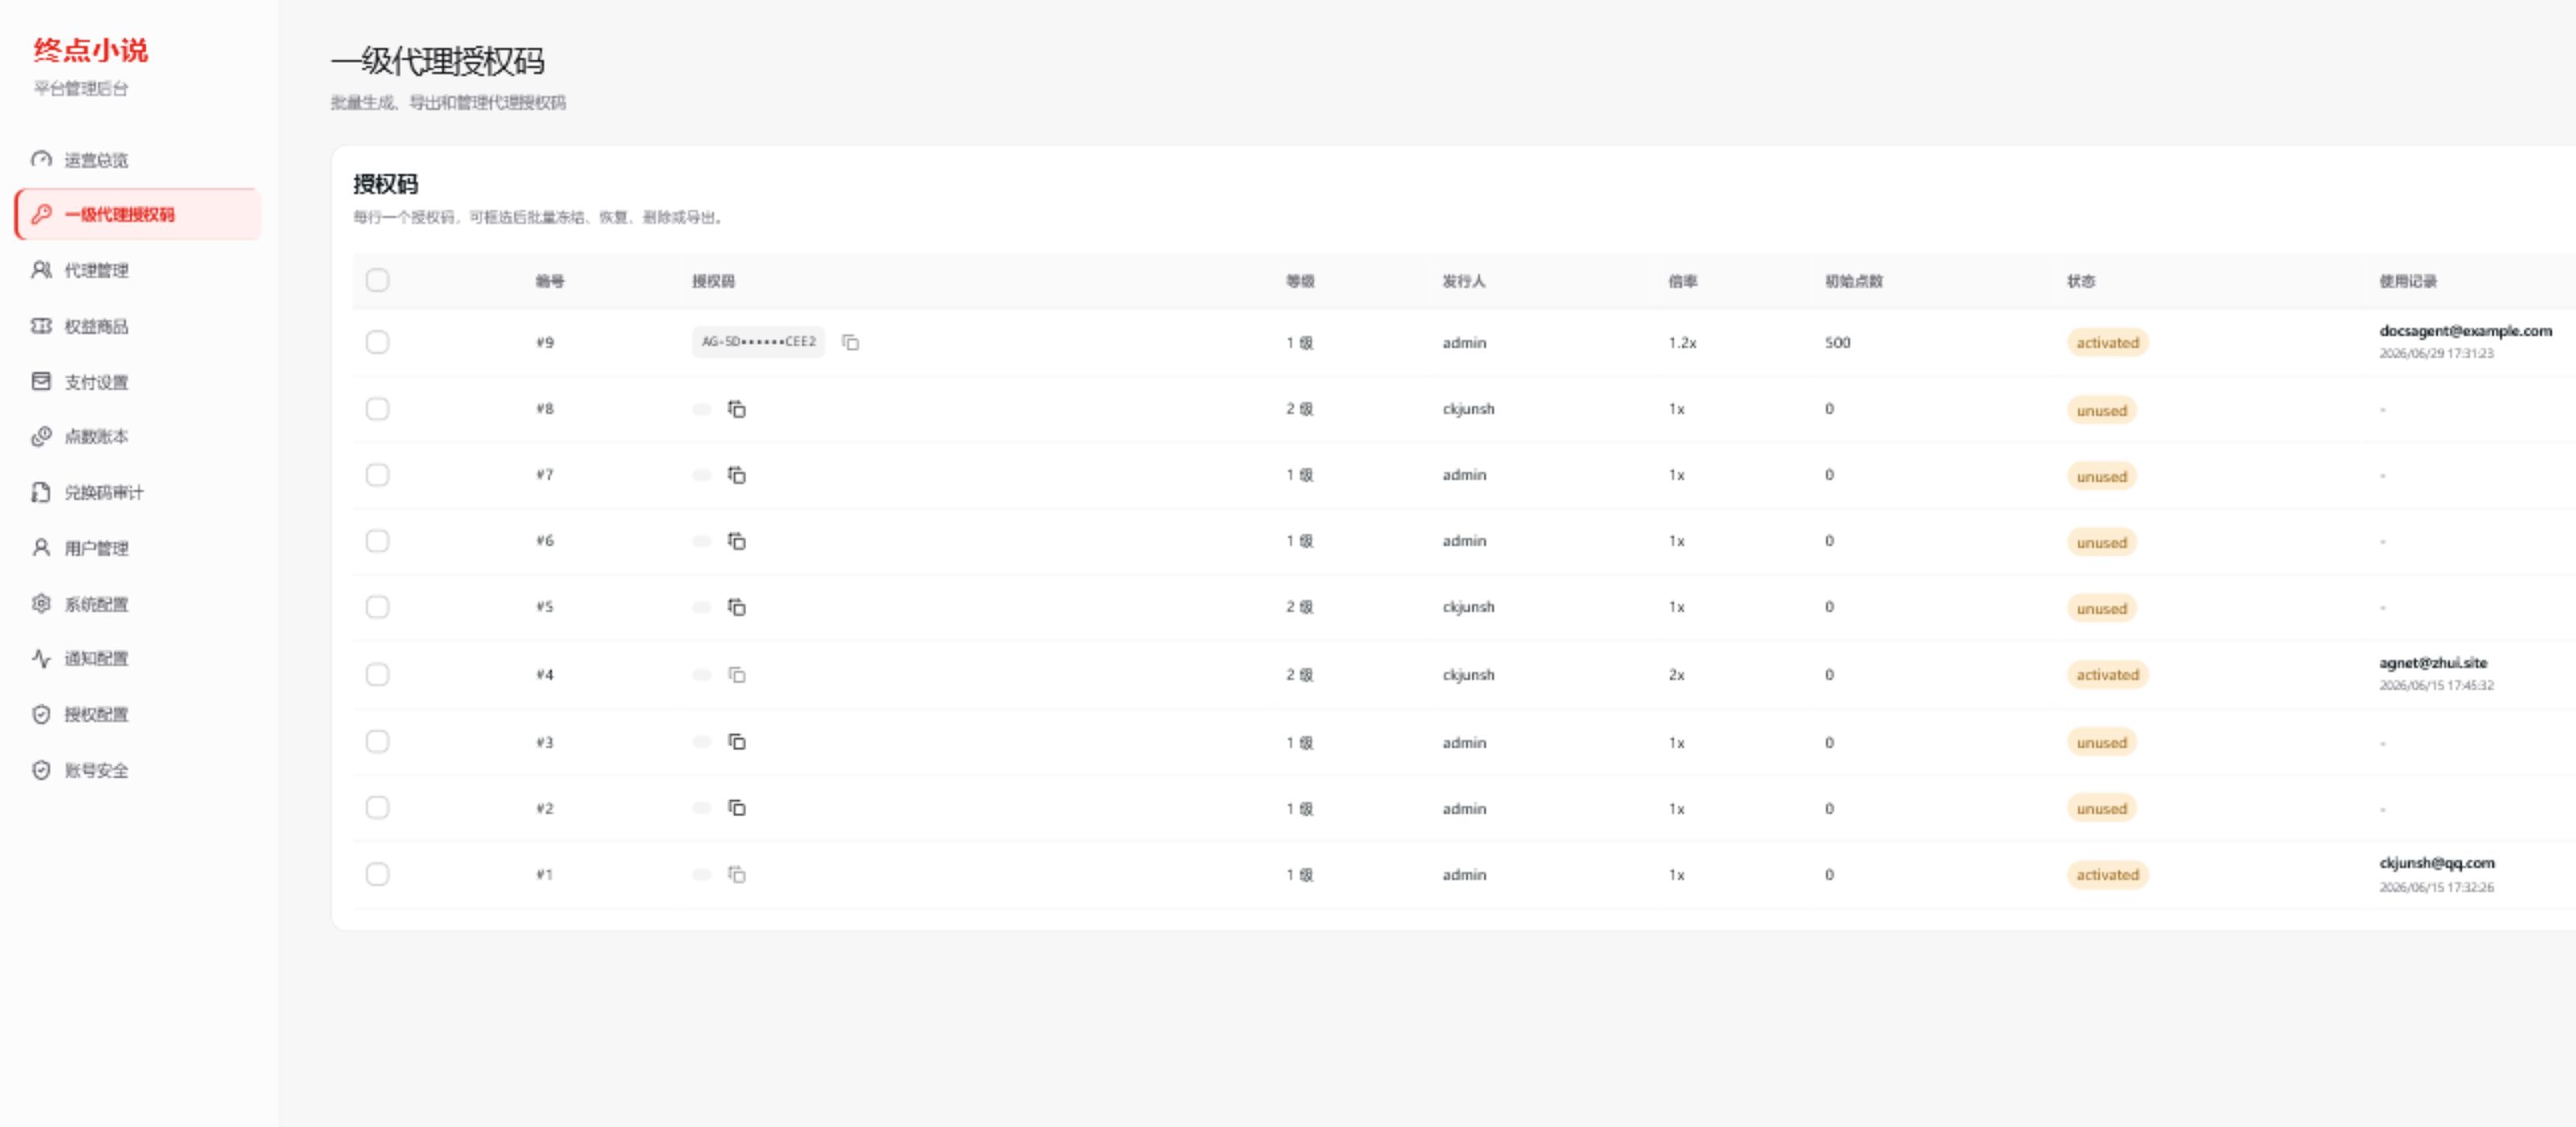Image resolution: width=2576 pixels, height=1127 pixels.
Task: Check the checkbox for row #9
Action: coord(377,342)
